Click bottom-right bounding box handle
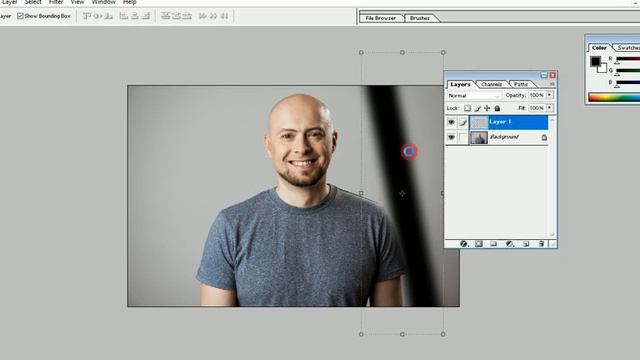This screenshot has height=360, width=640. click(x=443, y=334)
